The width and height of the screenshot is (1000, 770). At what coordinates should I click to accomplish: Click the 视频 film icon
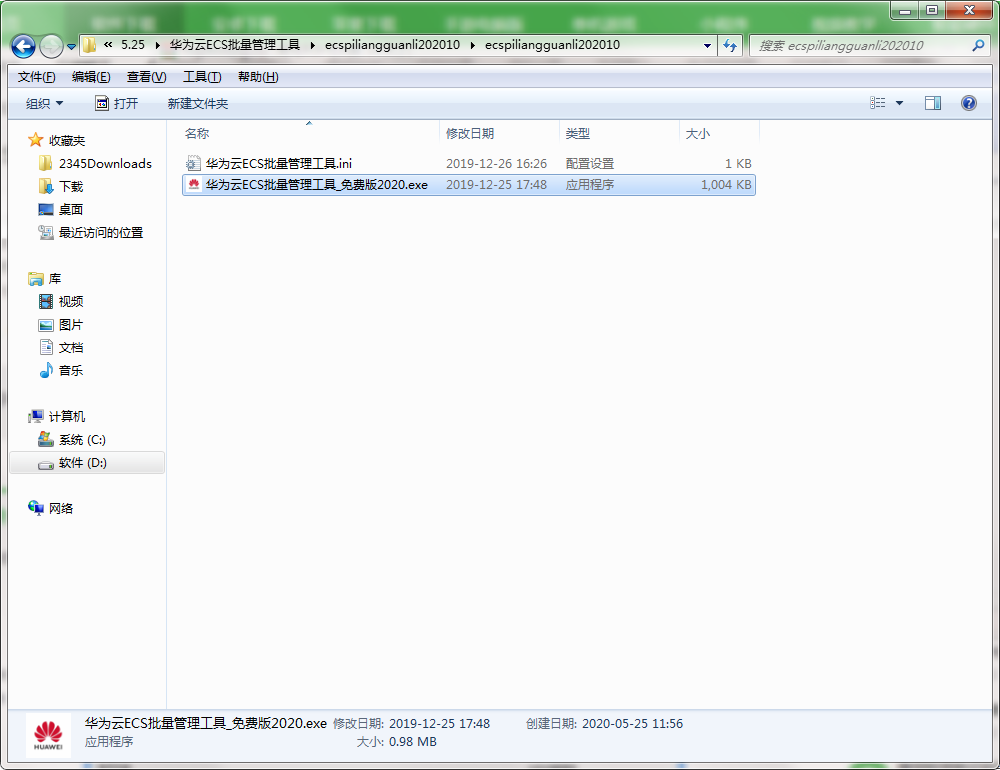pos(46,301)
